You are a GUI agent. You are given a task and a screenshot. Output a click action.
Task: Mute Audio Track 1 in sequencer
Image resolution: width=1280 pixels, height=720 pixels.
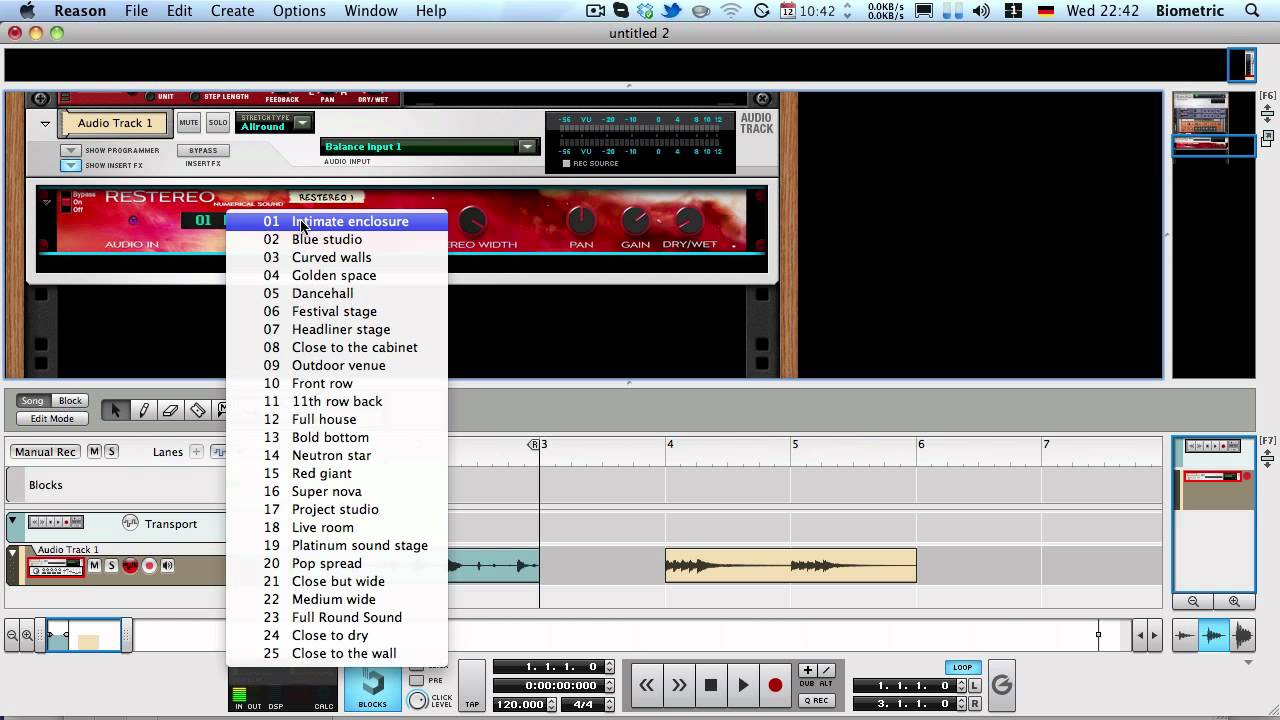pyautogui.click(x=94, y=566)
